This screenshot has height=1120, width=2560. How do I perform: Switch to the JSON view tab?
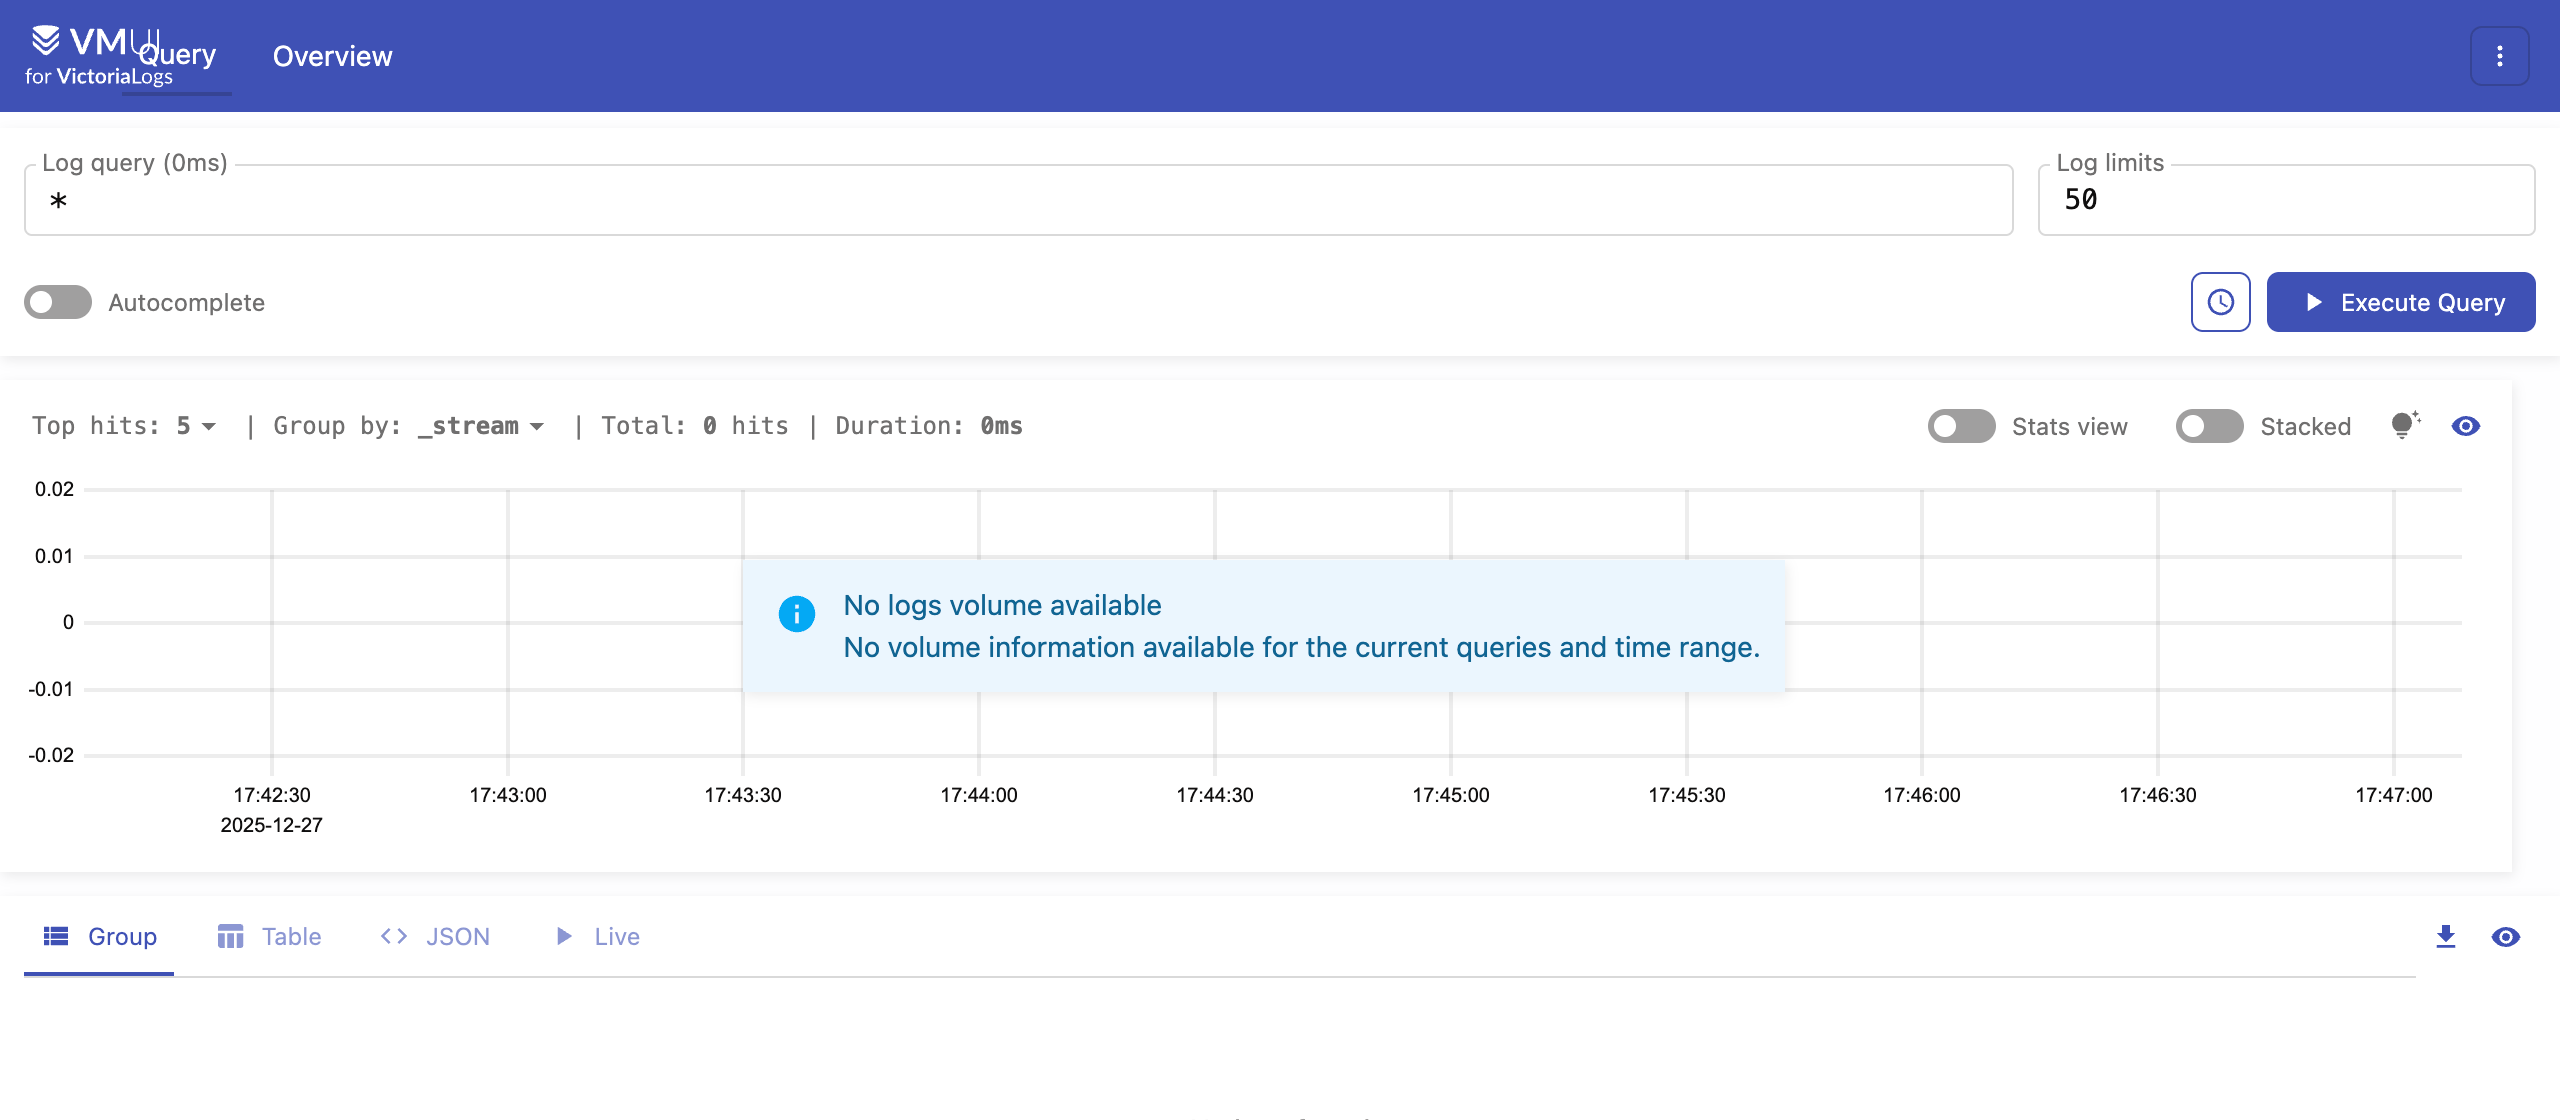pyautogui.click(x=436, y=937)
